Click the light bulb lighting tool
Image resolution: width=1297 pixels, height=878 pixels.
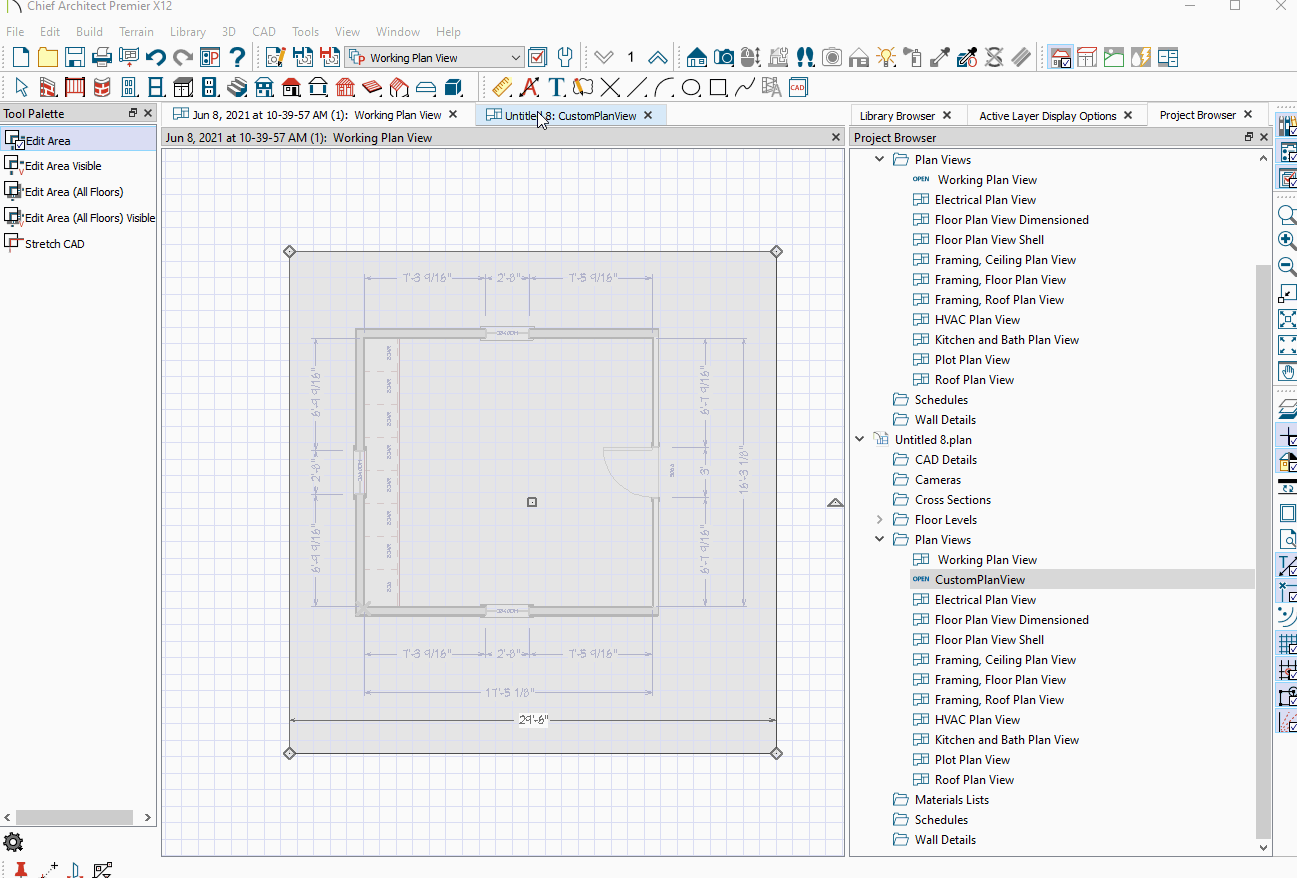(x=885, y=57)
